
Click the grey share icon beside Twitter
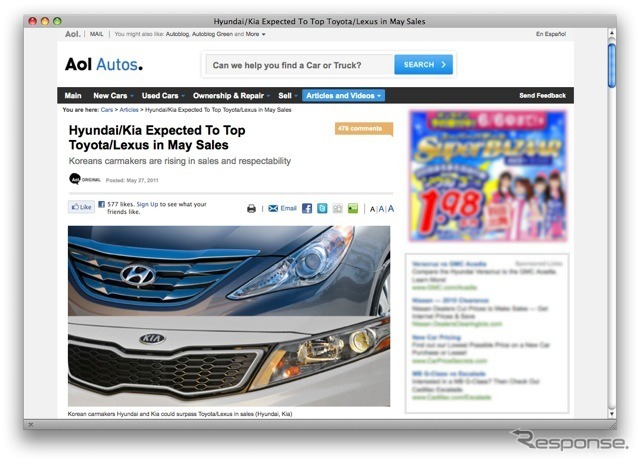click(x=338, y=208)
